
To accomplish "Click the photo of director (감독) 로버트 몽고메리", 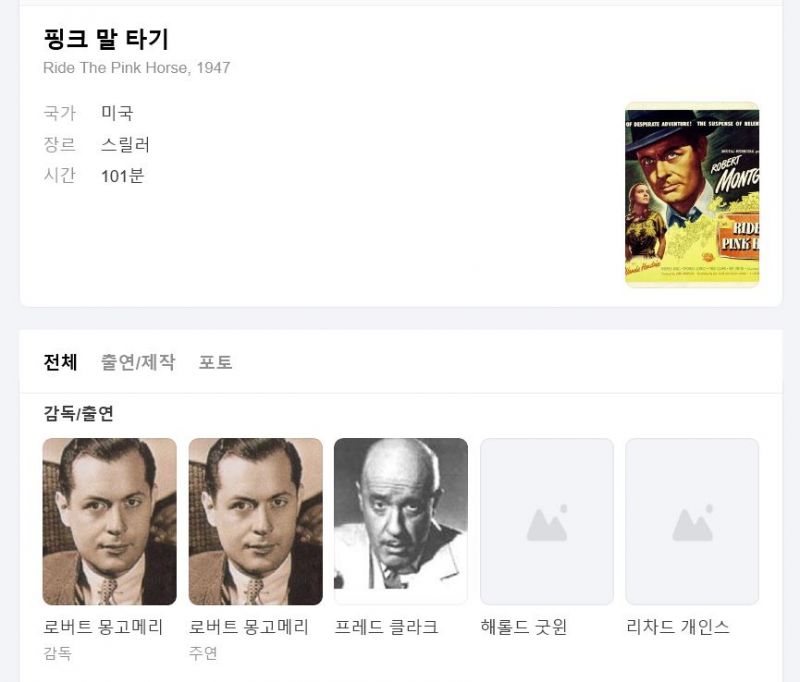I will (x=110, y=521).
